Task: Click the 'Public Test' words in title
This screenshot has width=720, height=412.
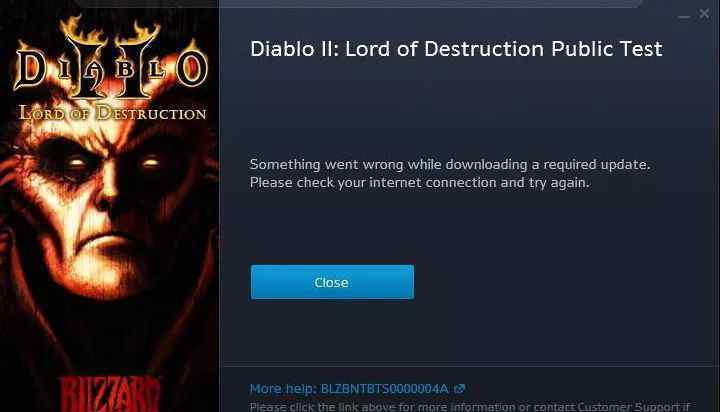Action: [607, 49]
